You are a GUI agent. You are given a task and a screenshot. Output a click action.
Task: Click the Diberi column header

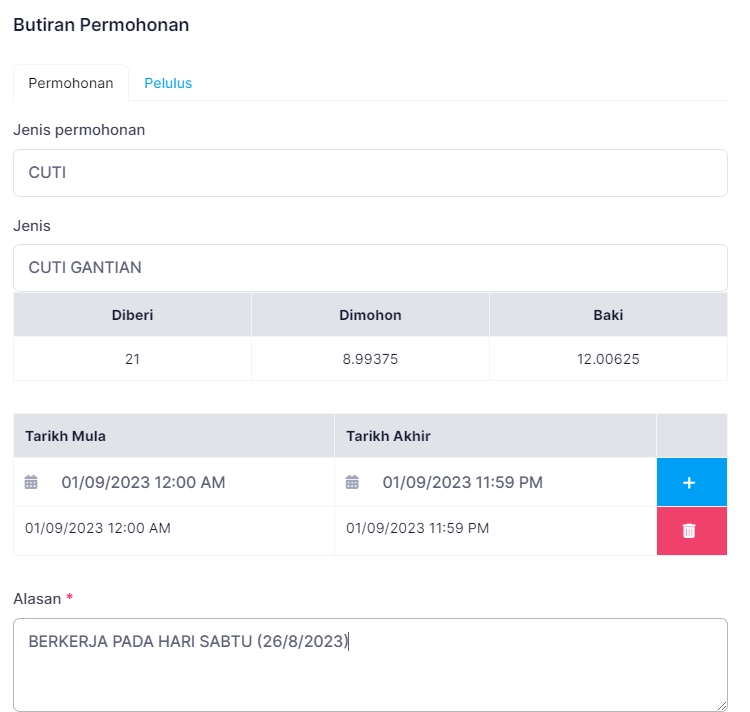132,315
